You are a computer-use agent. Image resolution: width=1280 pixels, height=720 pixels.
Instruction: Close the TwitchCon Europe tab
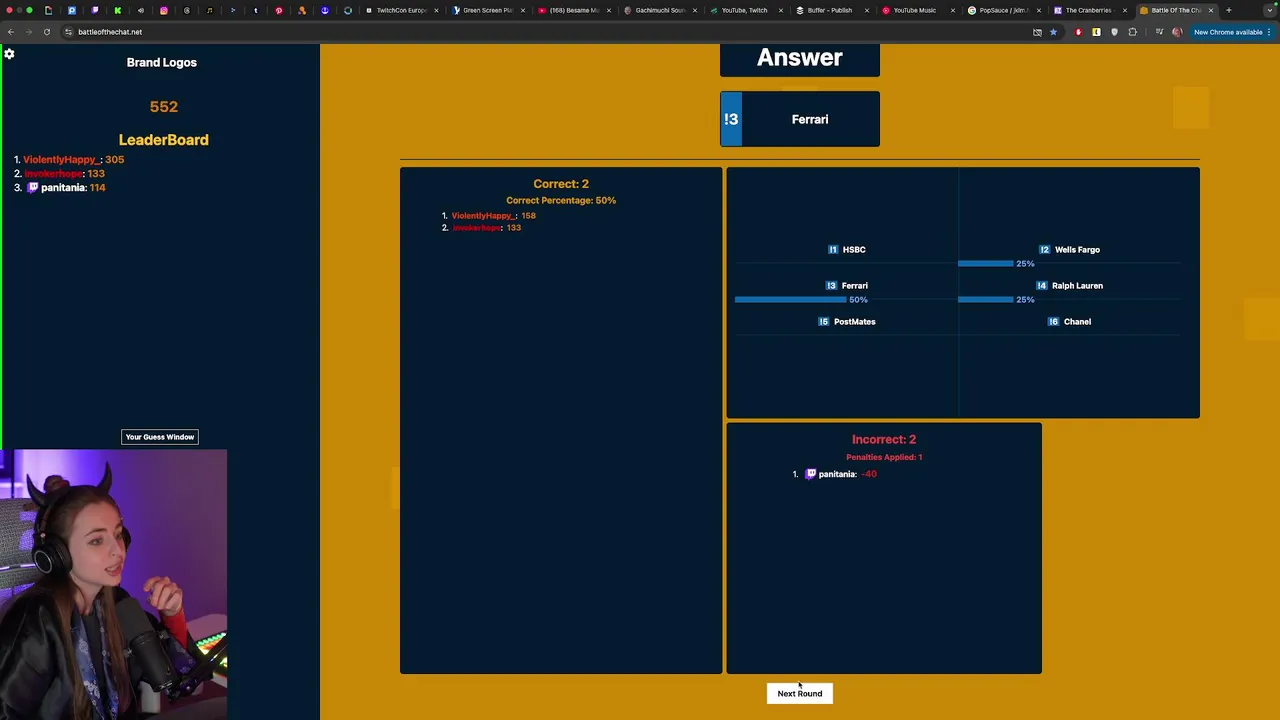[x=436, y=10]
